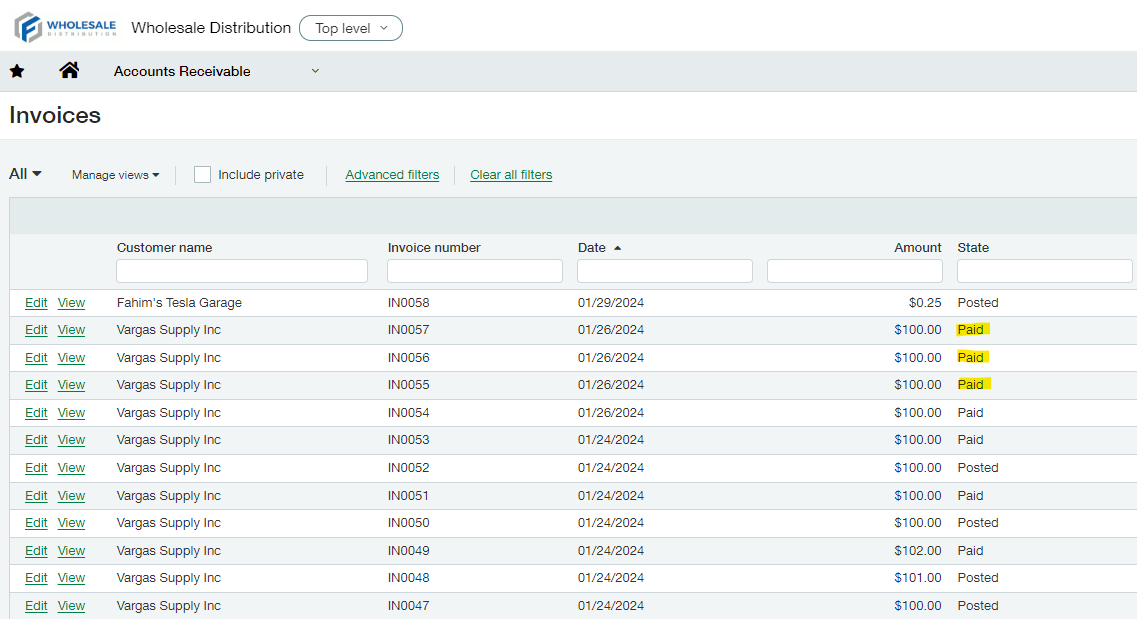
Task: Click the Wholesale Distribution logo
Action: coord(66,28)
